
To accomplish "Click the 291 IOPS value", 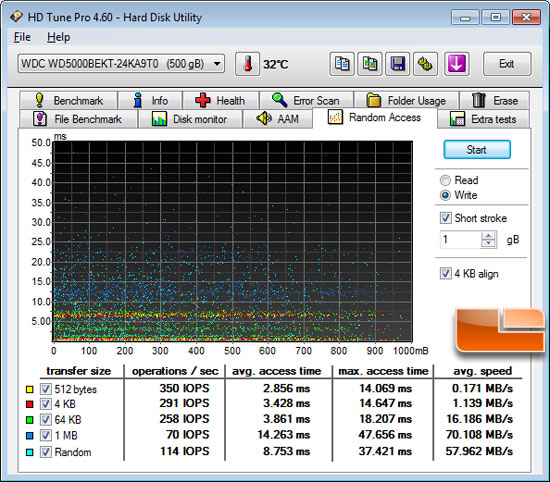I will click(x=185, y=403).
